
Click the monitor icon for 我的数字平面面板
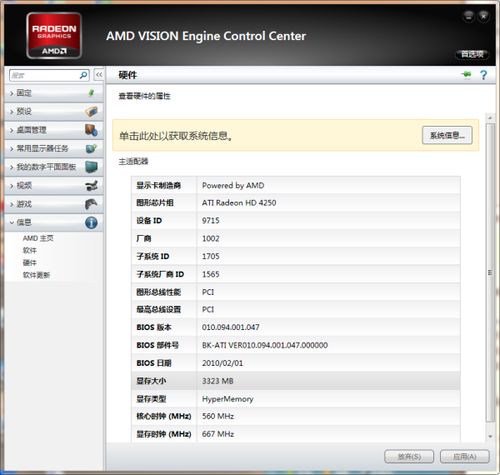coord(91,167)
